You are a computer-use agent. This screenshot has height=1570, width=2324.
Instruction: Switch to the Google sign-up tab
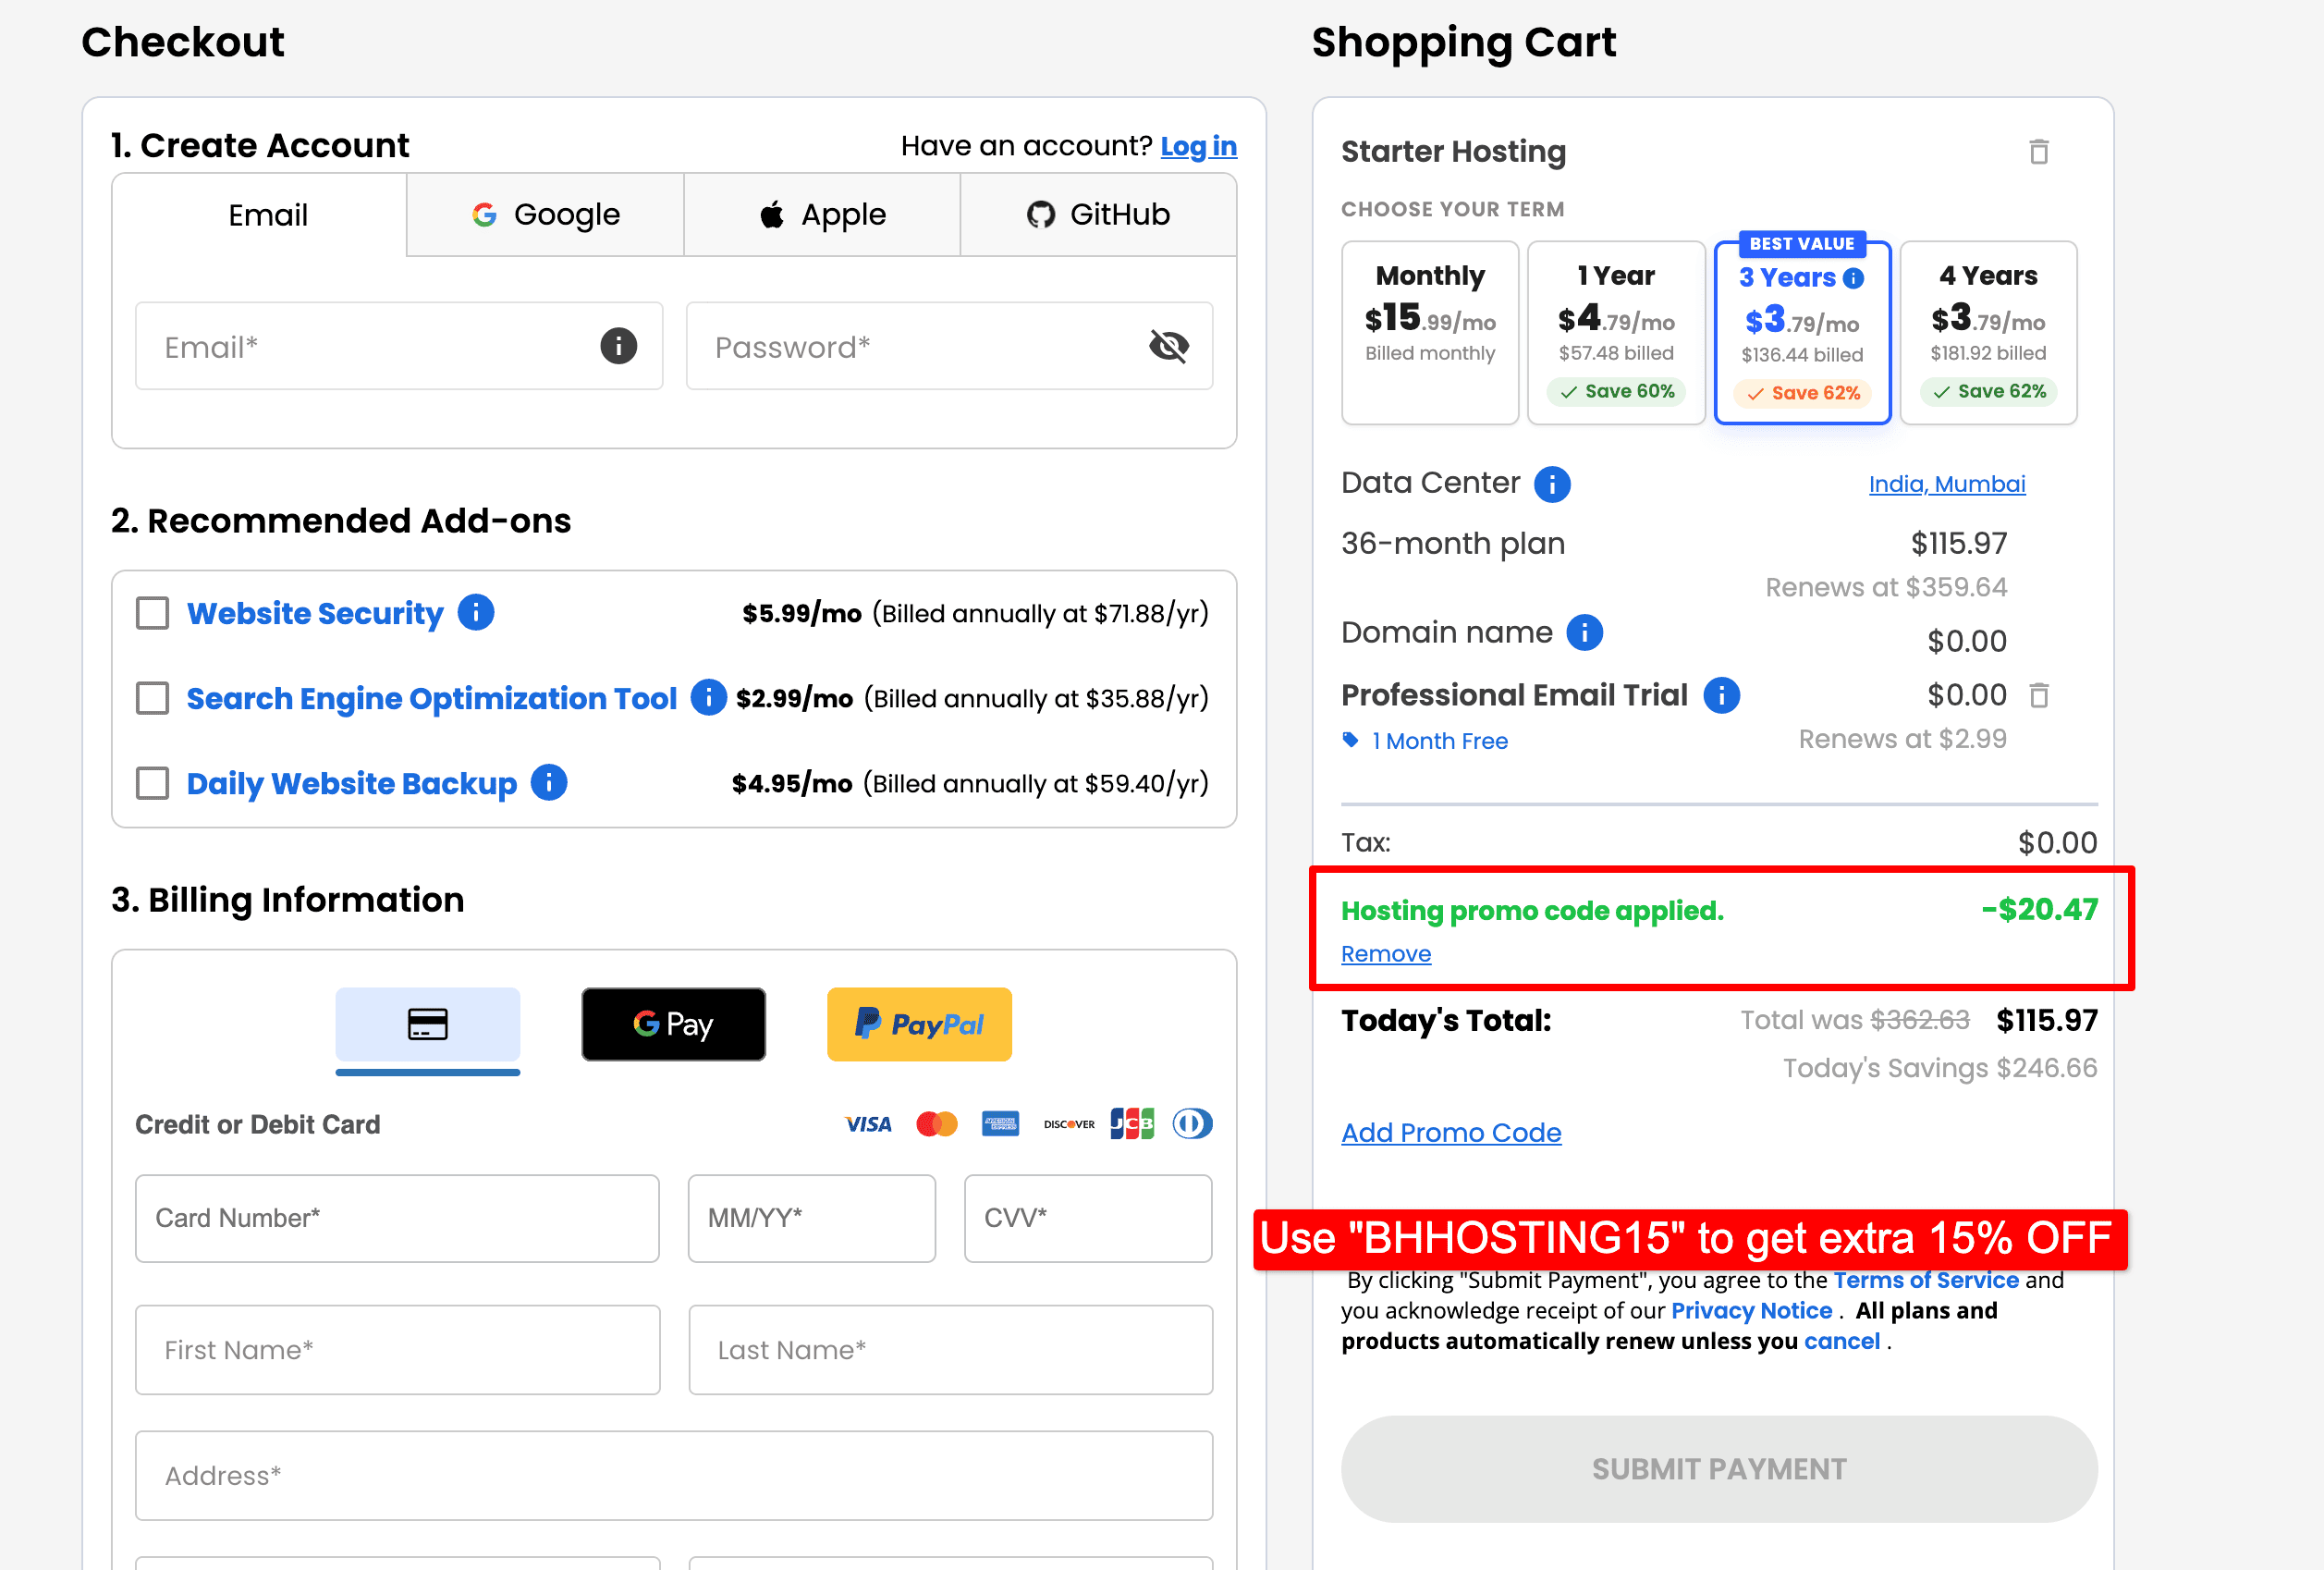click(545, 215)
